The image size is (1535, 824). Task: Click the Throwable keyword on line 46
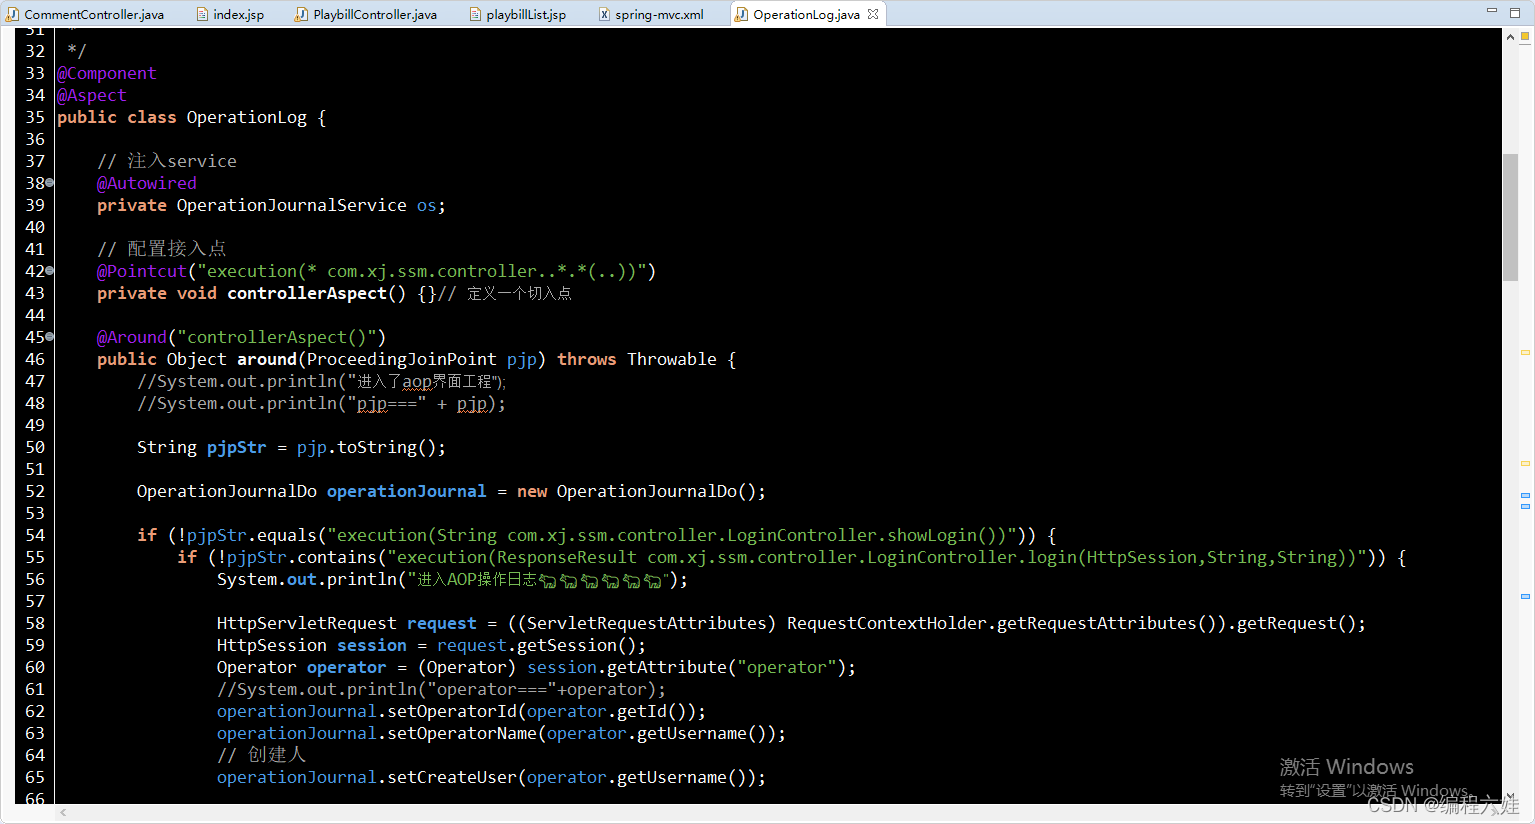[x=672, y=359]
